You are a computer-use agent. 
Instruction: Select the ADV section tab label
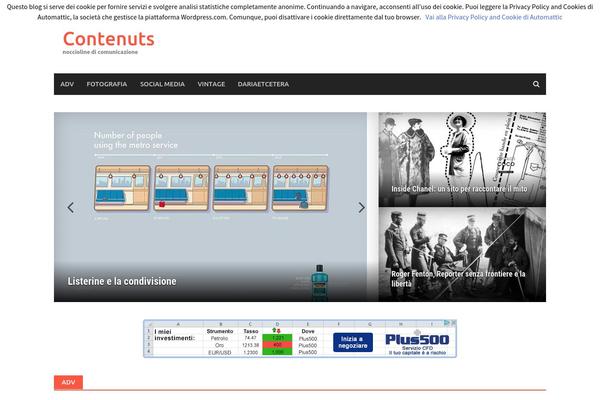68,382
